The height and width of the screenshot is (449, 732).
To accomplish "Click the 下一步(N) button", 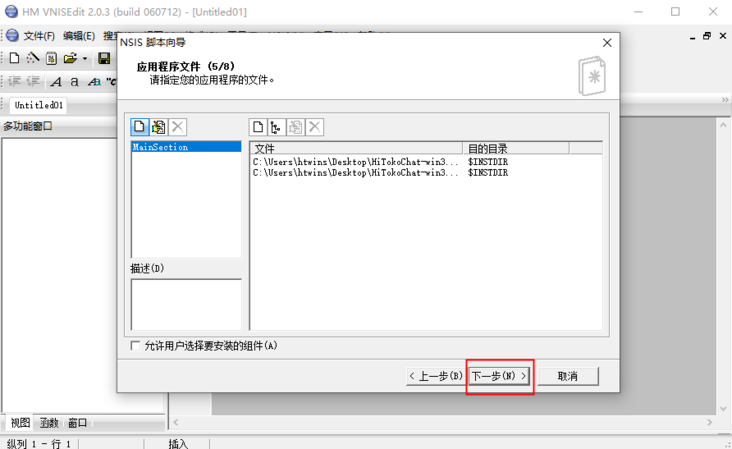I will 499,376.
